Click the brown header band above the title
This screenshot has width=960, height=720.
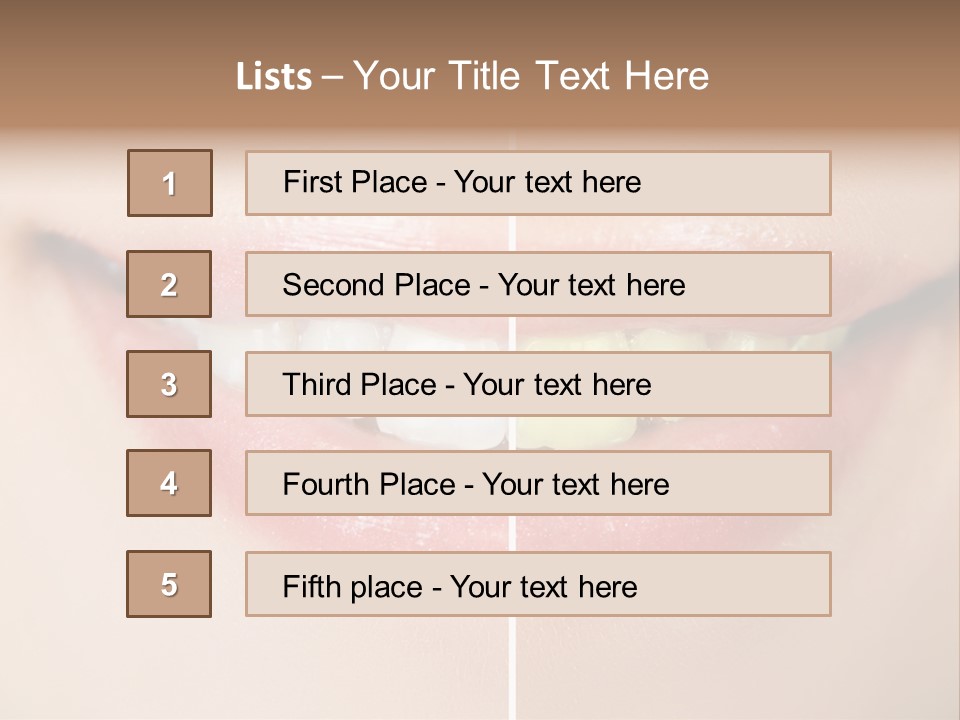pos(480,22)
